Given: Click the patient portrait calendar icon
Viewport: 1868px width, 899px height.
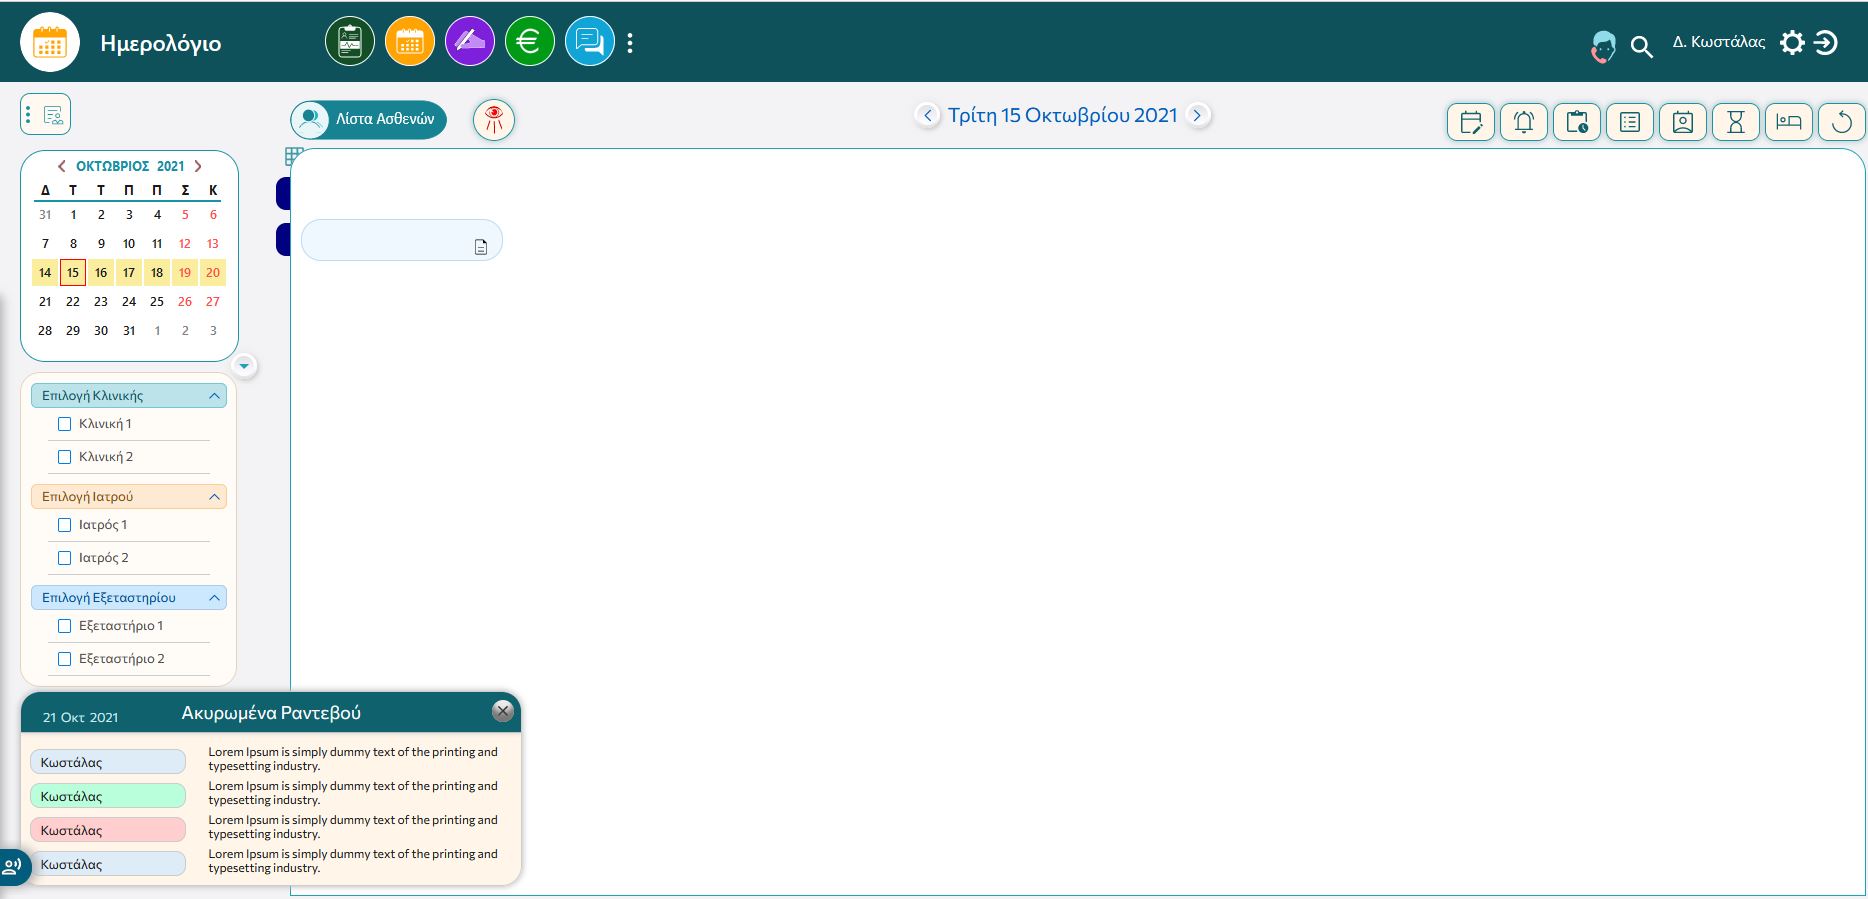Looking at the screenshot, I should click(x=1683, y=122).
